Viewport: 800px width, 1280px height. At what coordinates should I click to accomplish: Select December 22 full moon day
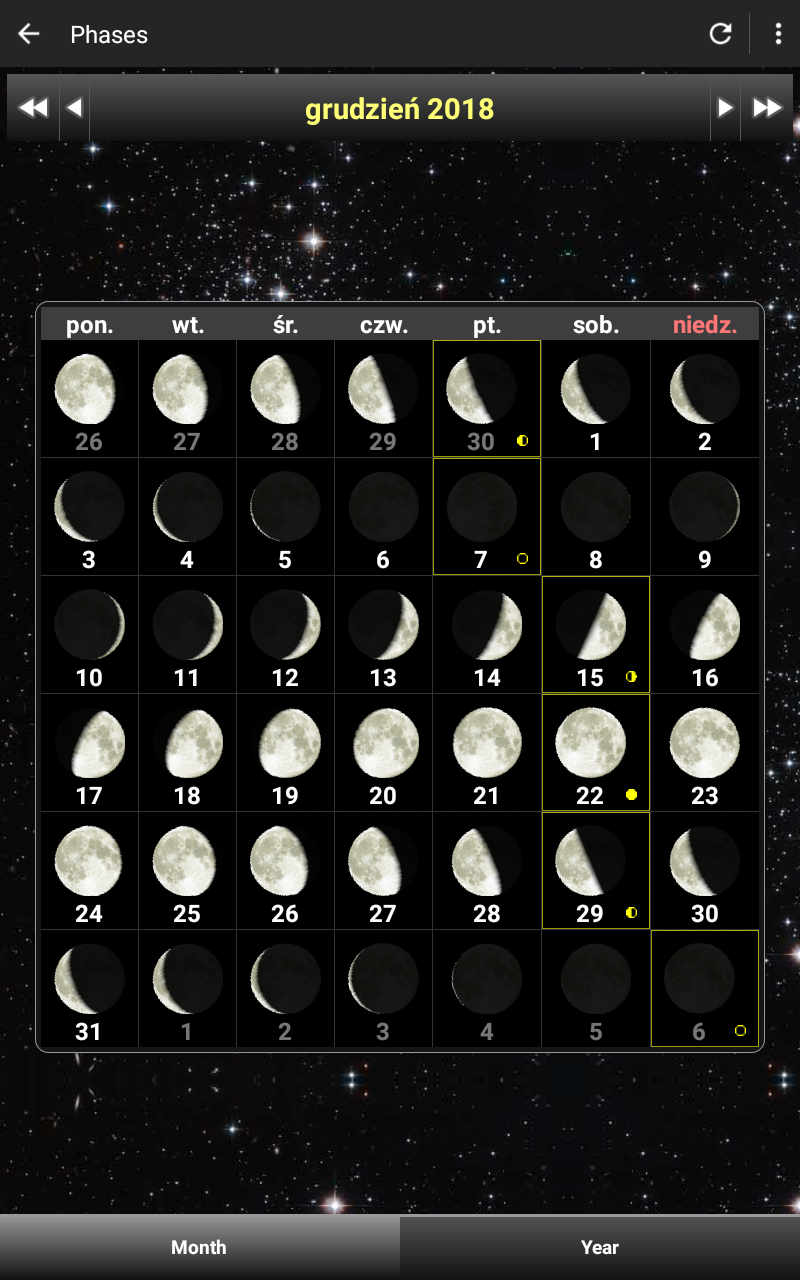[x=596, y=752]
